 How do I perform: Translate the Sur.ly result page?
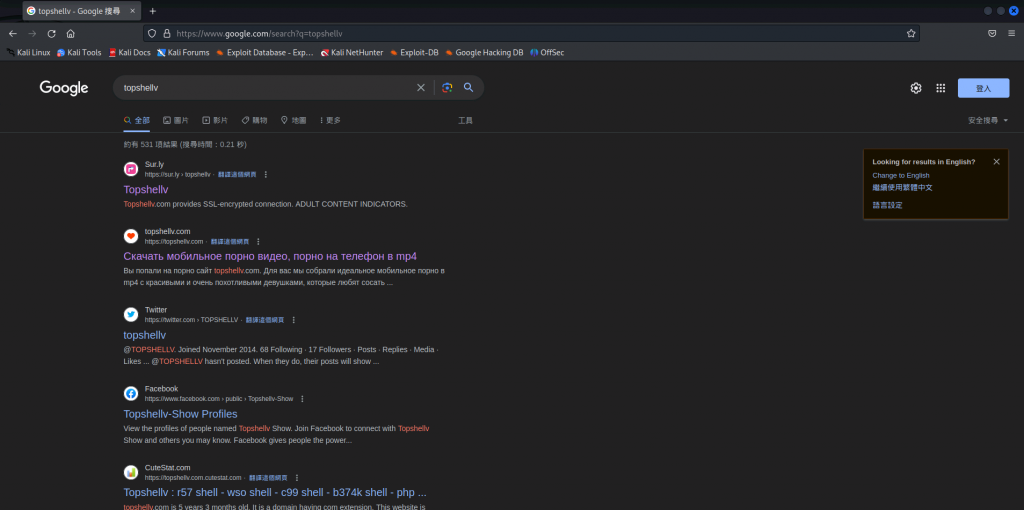pyautogui.click(x=237, y=174)
